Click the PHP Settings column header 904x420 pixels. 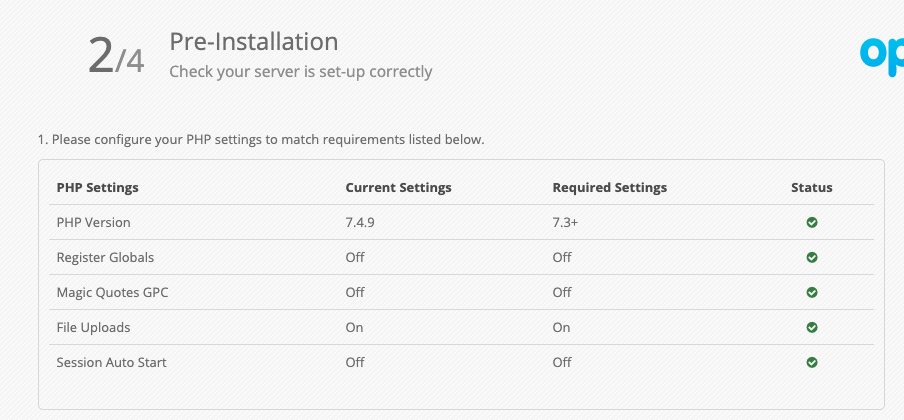pyautogui.click(x=97, y=188)
